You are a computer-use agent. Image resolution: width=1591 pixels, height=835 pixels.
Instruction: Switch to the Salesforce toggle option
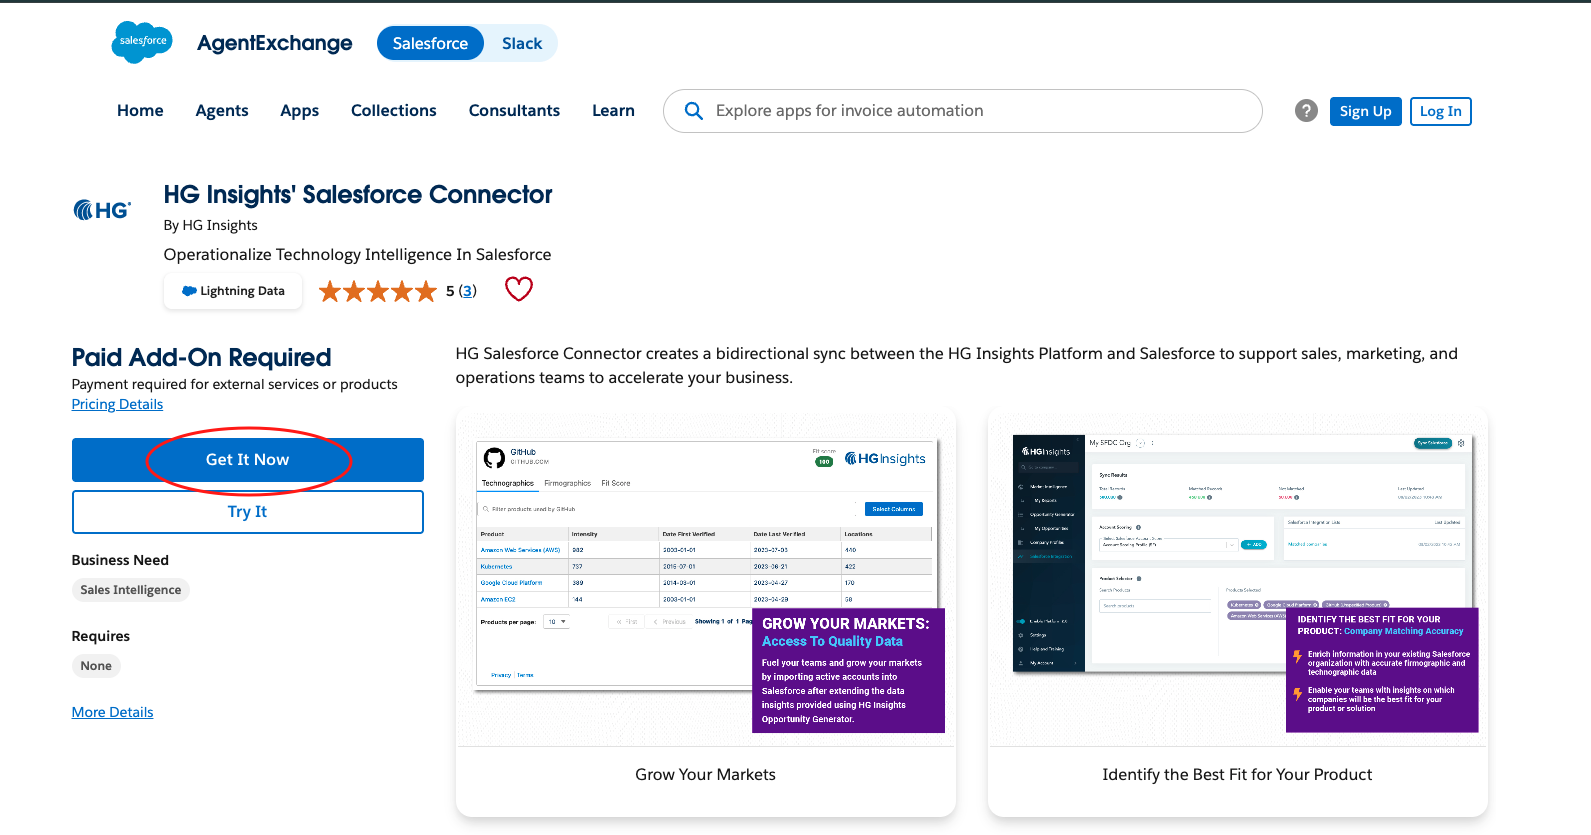coord(430,43)
